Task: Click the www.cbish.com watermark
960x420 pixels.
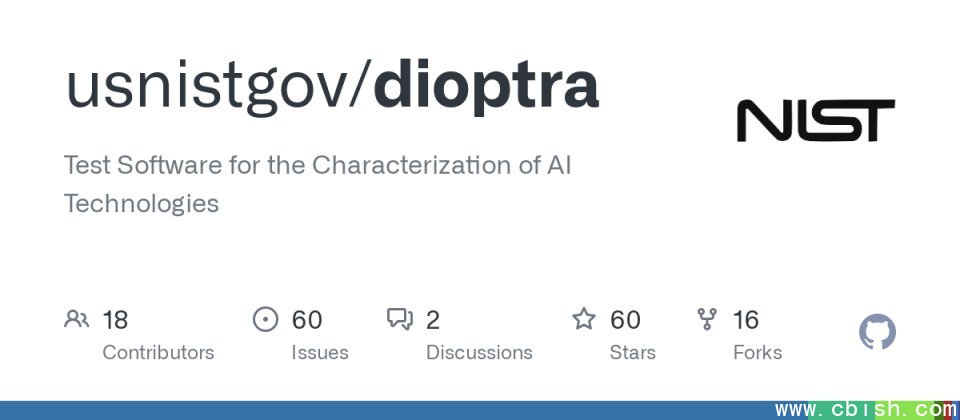Action: tap(864, 410)
